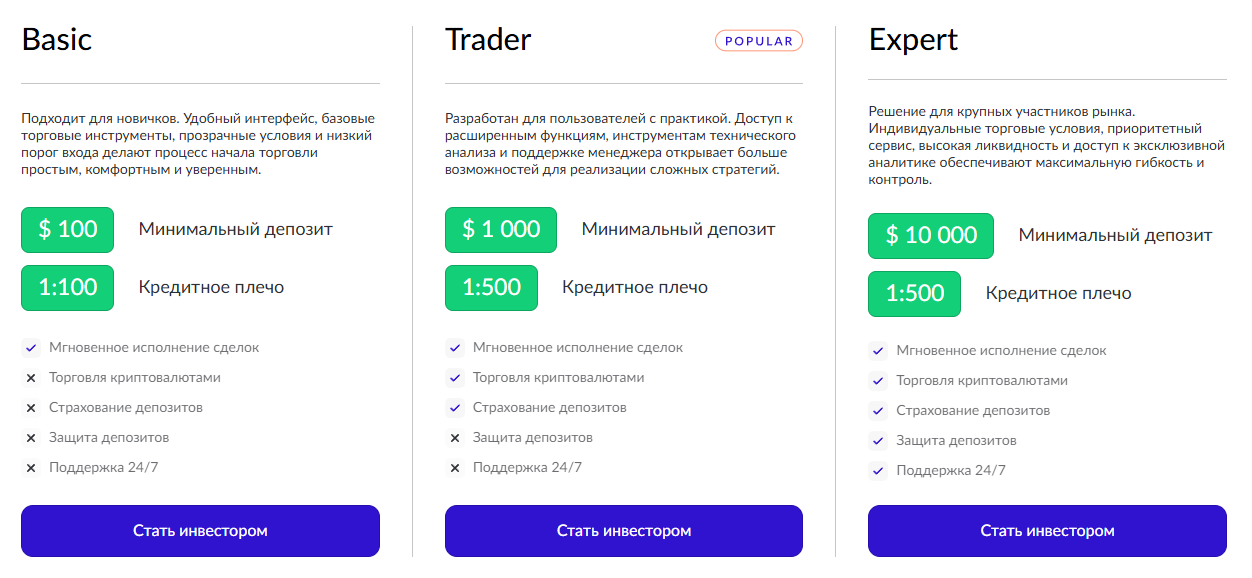The height and width of the screenshot is (578, 1252).
Task: Click the cross icon beside Торговля криптовалютами in Basic
Action: [29, 377]
